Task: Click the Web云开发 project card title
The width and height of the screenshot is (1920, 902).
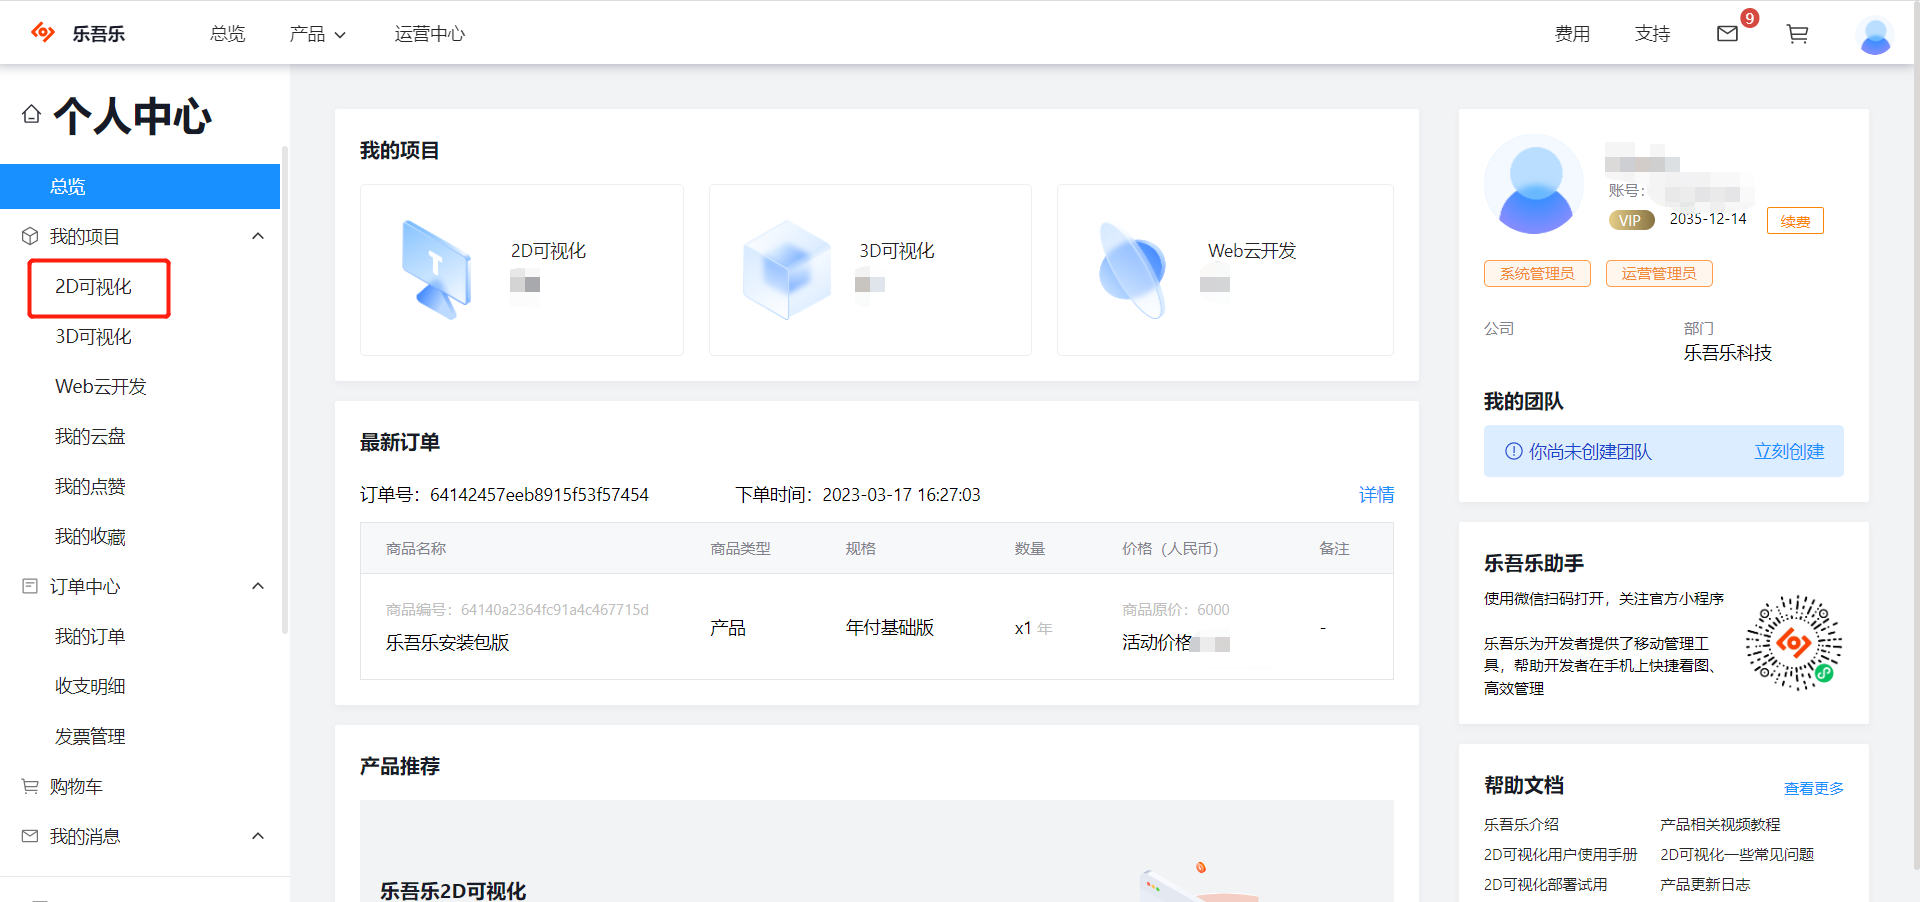Action: 1252,251
